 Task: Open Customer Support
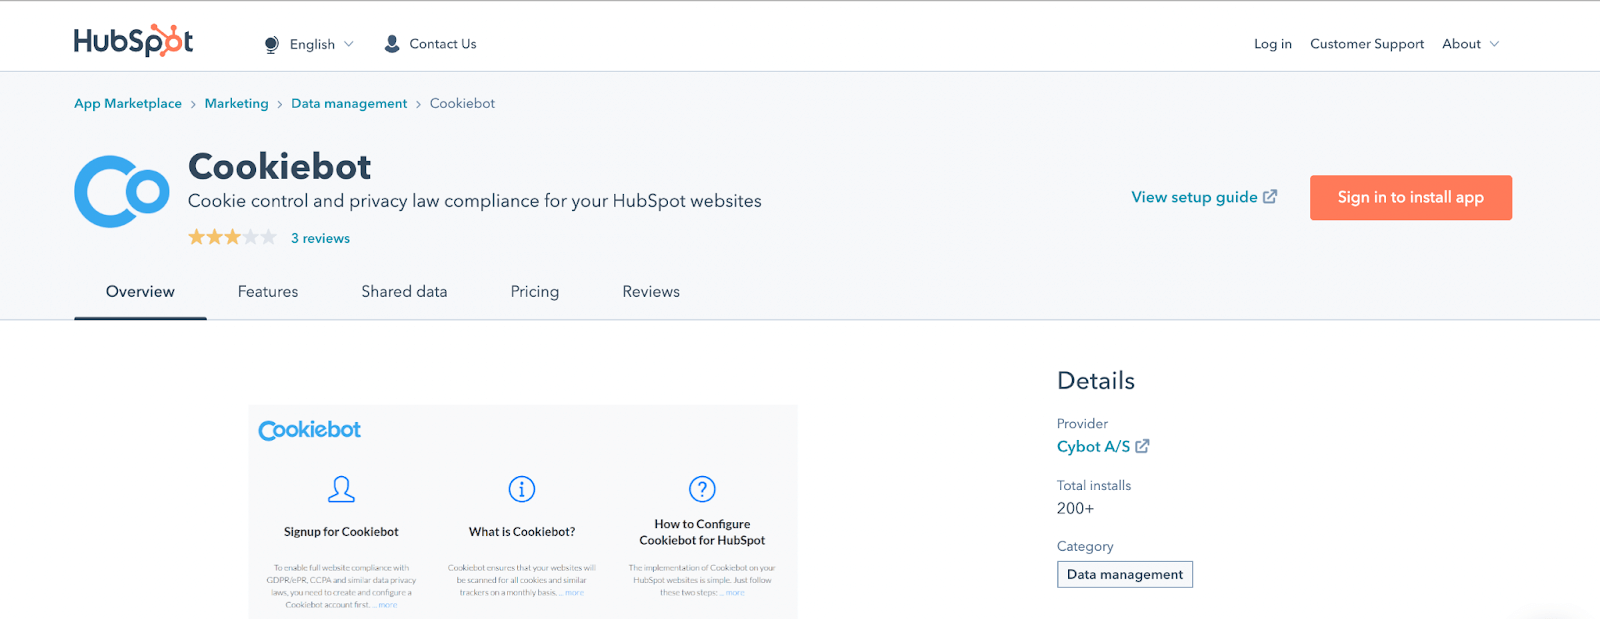click(x=1366, y=44)
